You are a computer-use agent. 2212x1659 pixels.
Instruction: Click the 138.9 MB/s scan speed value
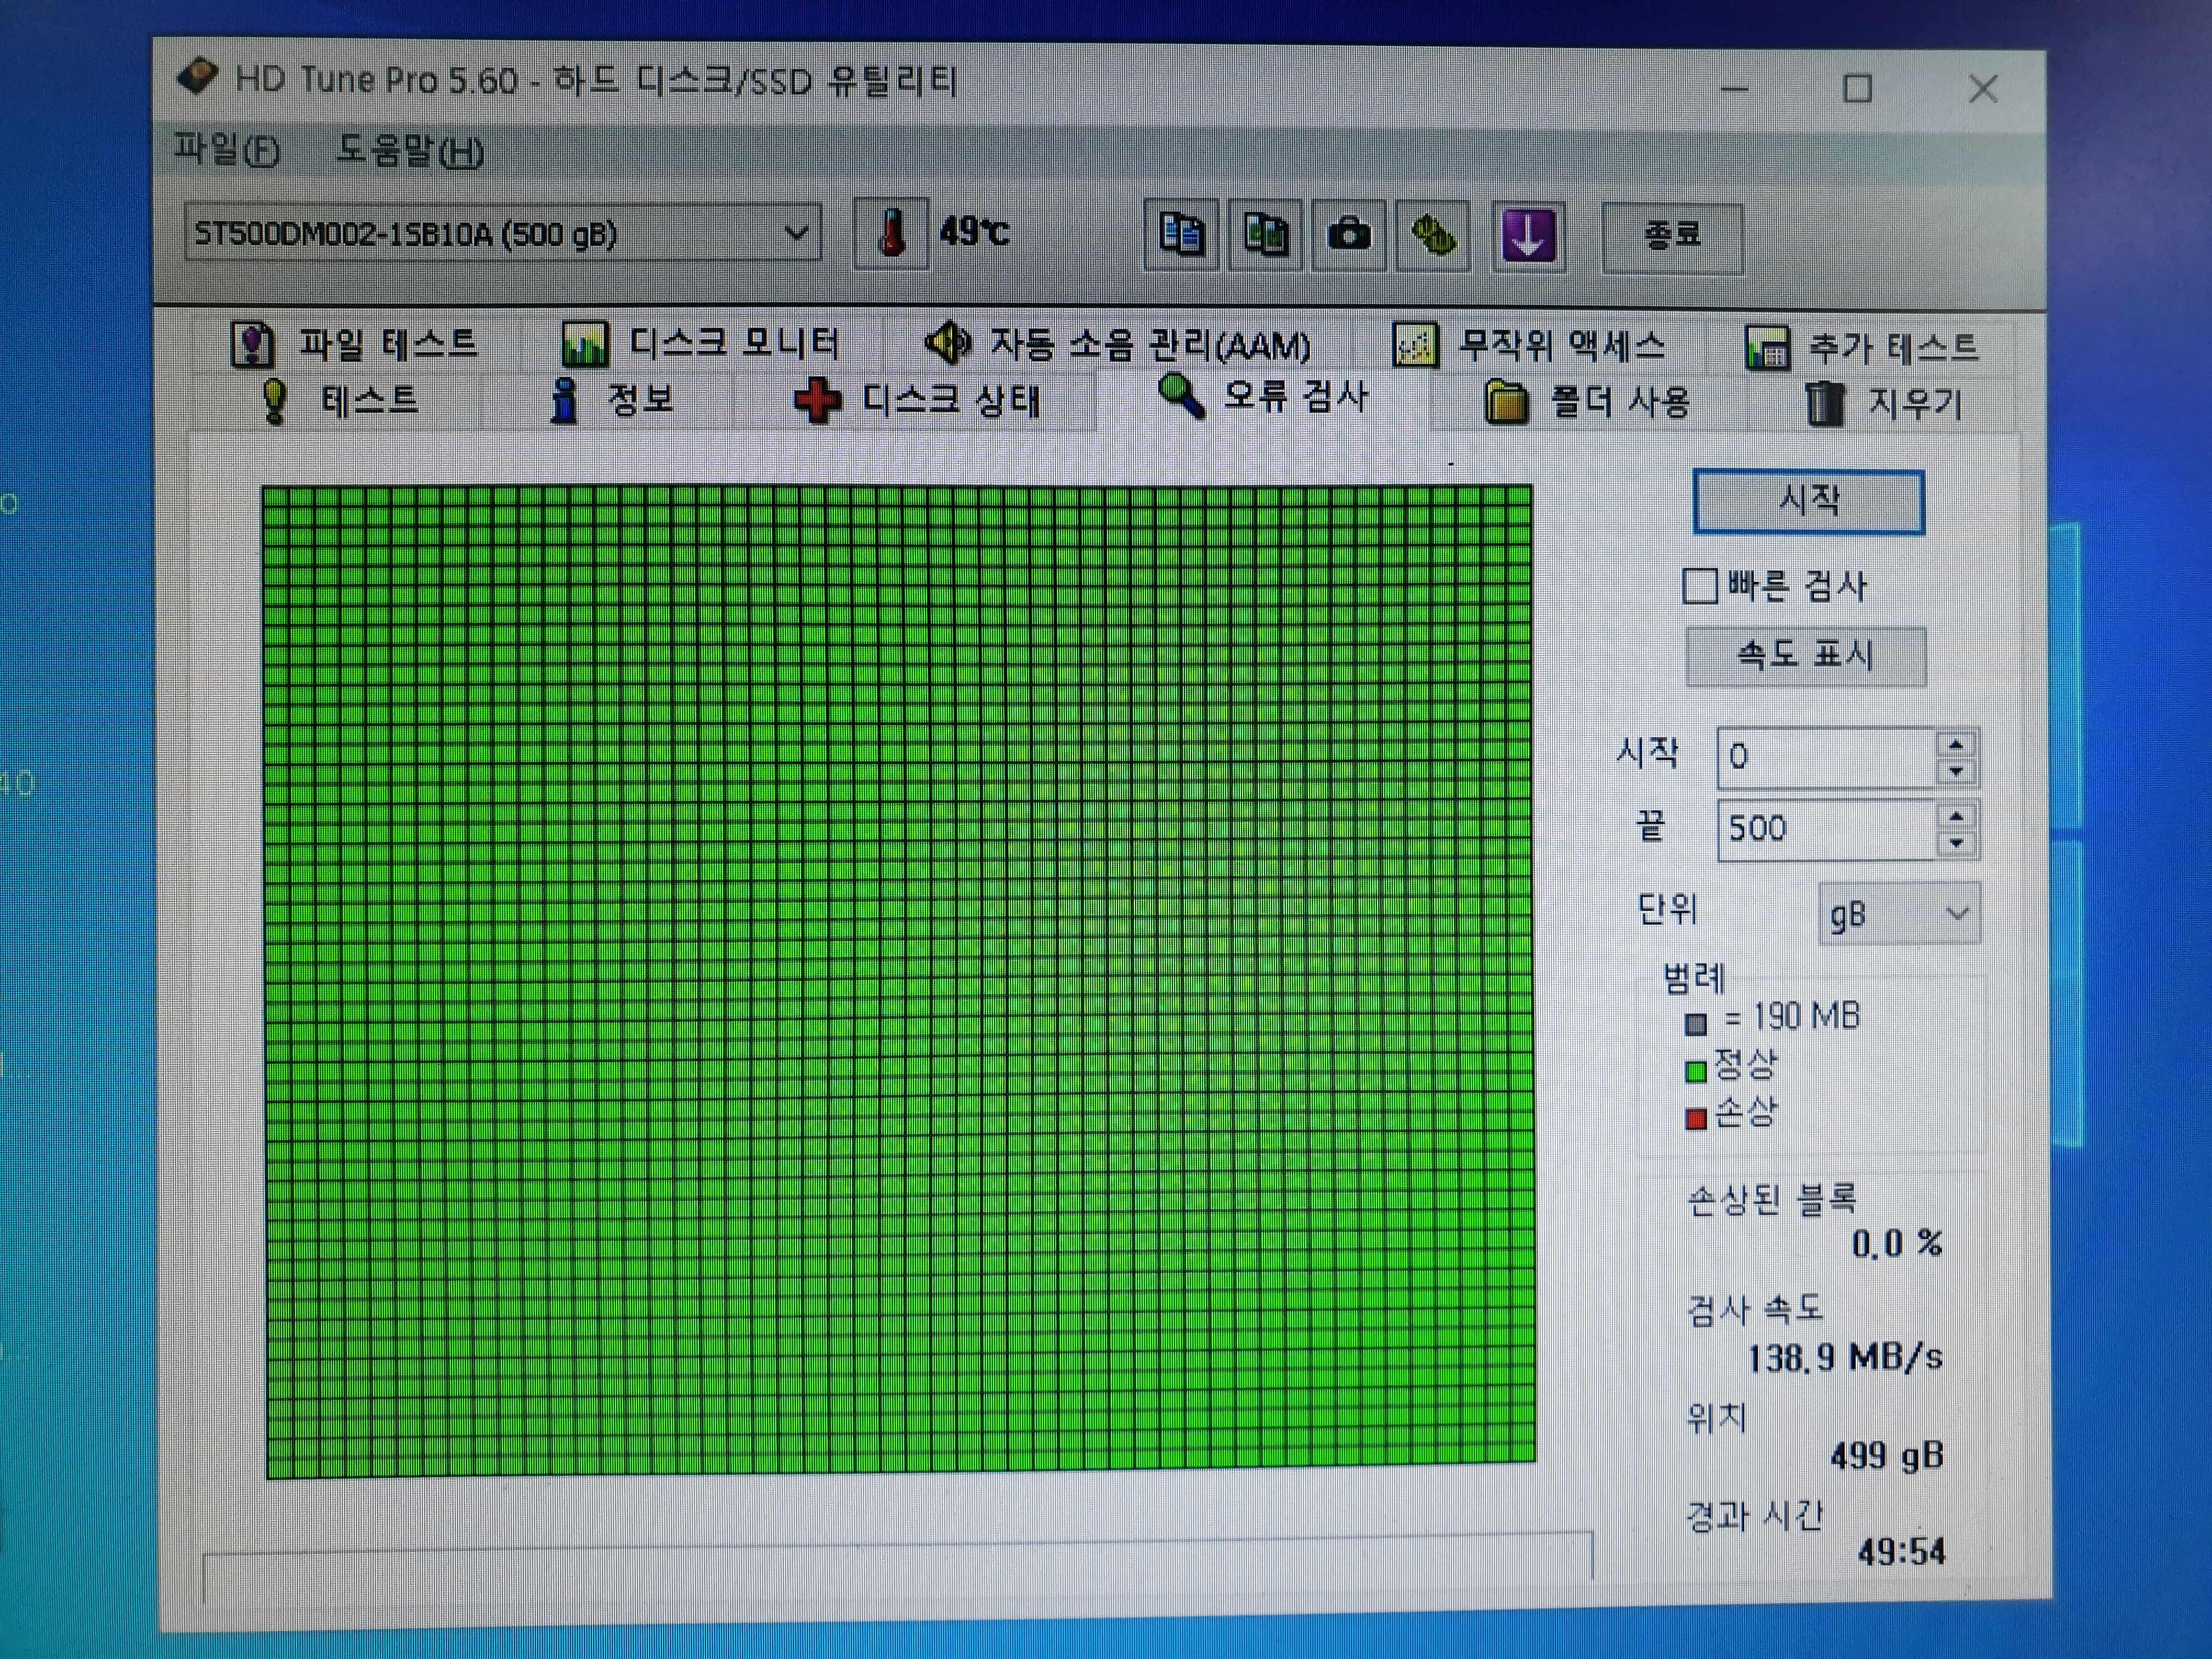1845,1357
